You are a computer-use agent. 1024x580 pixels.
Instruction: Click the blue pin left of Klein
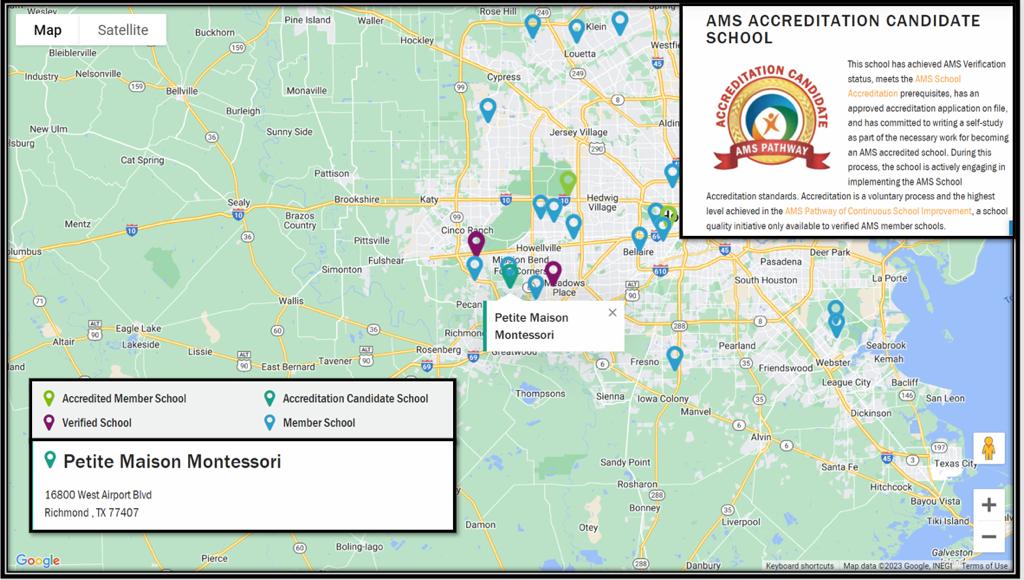pyautogui.click(x=576, y=31)
